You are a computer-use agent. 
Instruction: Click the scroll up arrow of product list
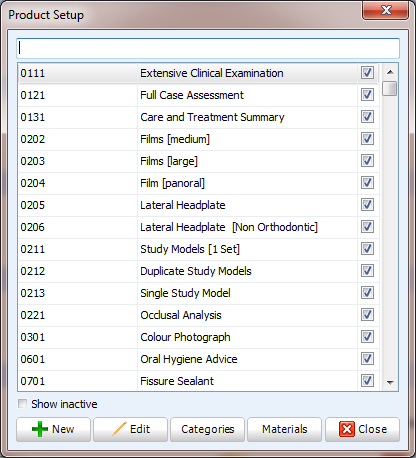tap(390, 72)
